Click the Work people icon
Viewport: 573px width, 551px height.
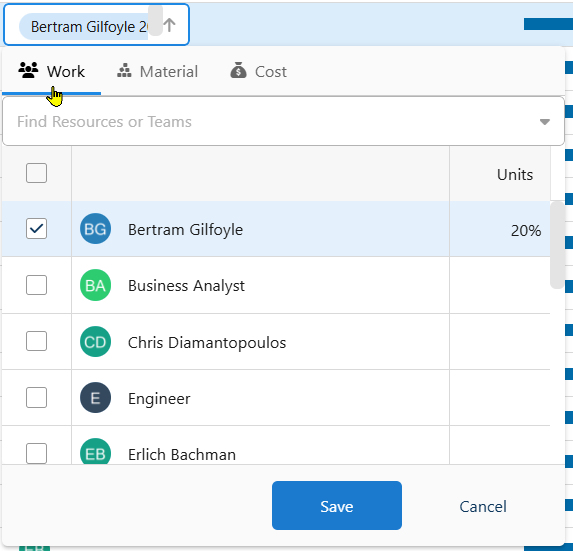(x=28, y=70)
